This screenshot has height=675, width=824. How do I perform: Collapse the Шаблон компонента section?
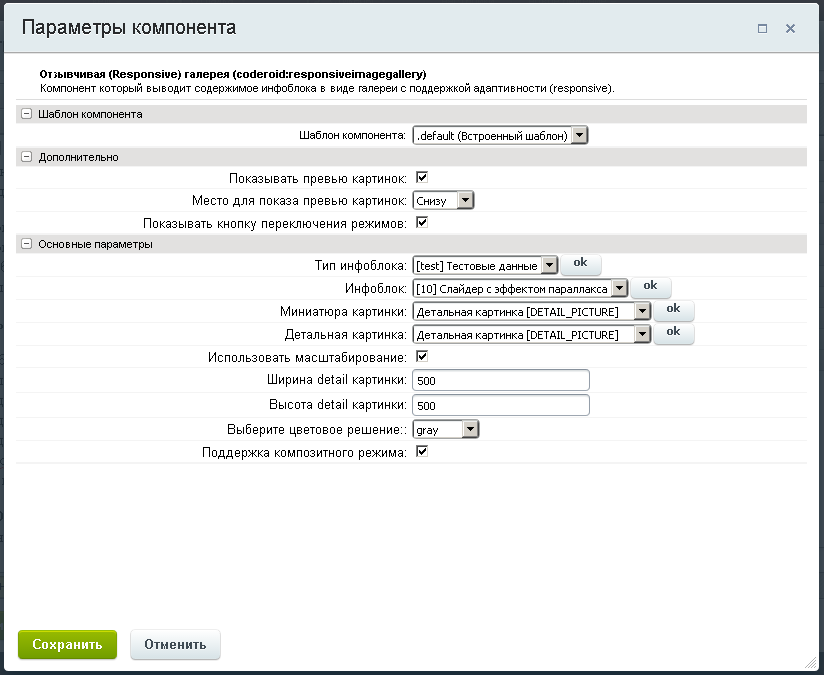(x=26, y=114)
